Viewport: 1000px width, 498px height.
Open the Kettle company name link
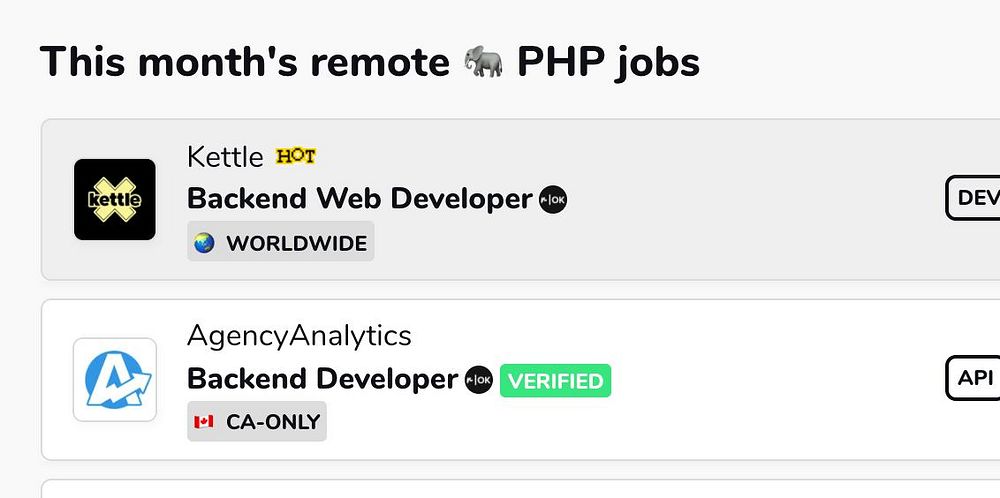(225, 157)
